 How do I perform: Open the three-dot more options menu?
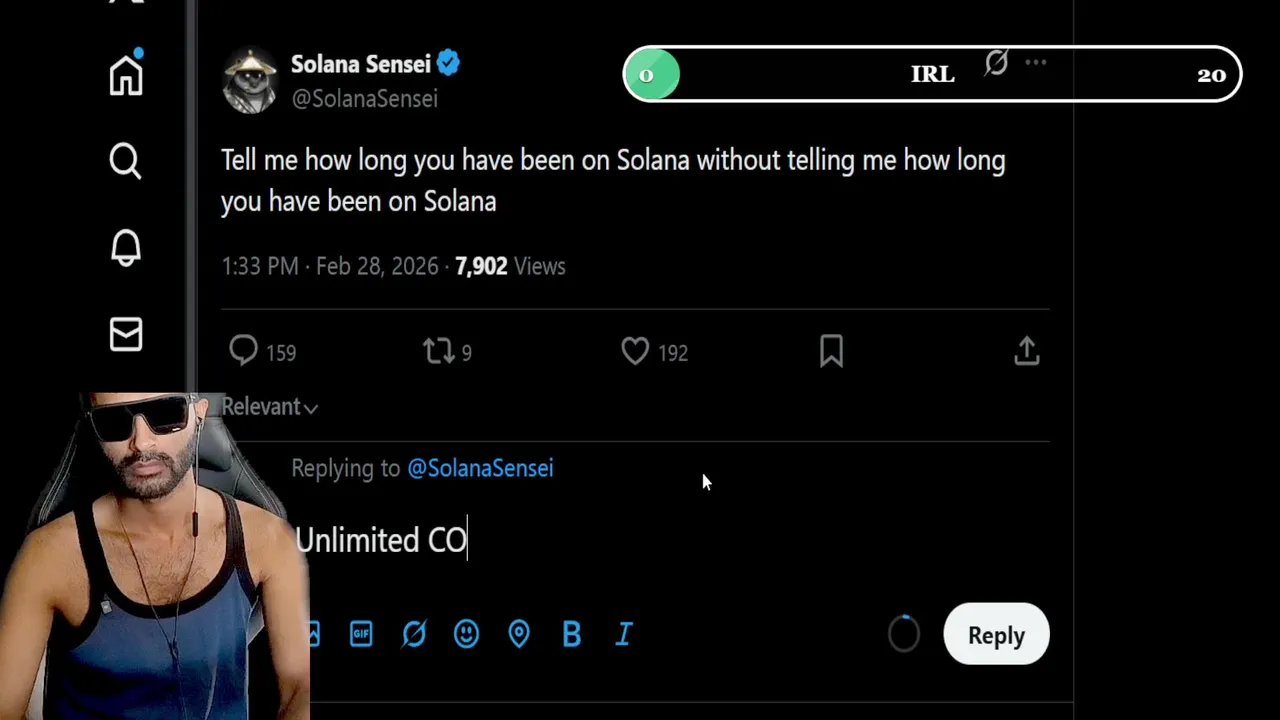coord(1036,63)
